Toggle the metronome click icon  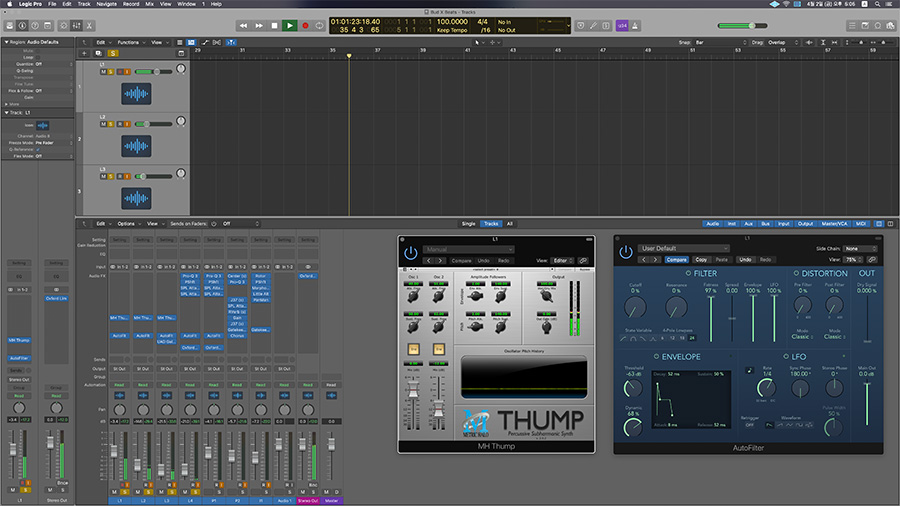click(x=635, y=26)
